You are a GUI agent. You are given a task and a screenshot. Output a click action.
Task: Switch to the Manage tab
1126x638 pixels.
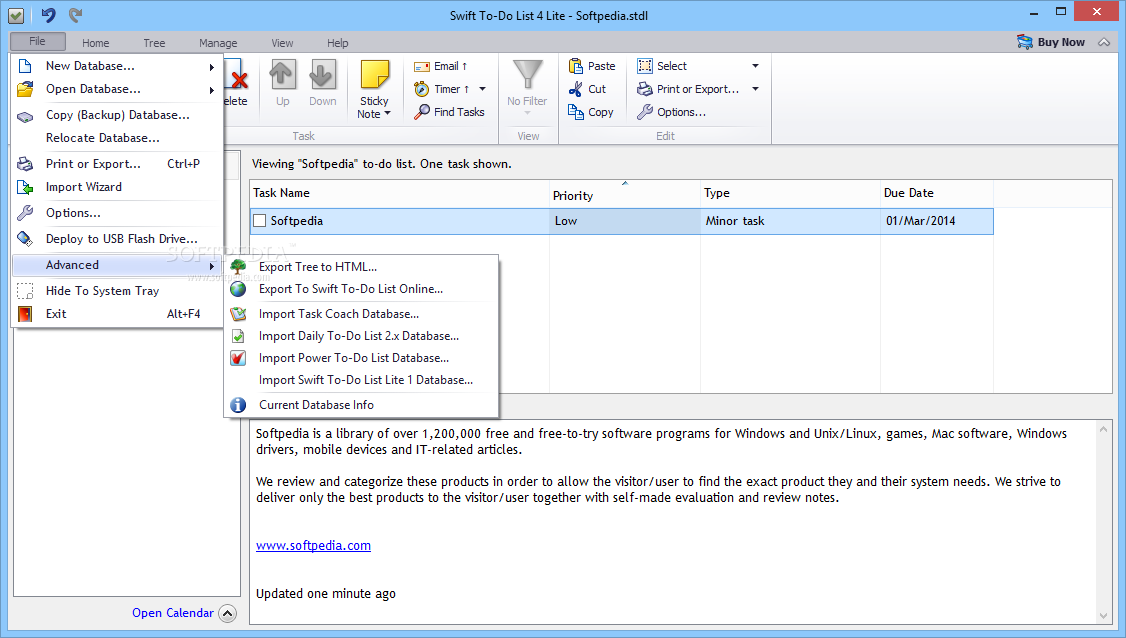pos(218,43)
